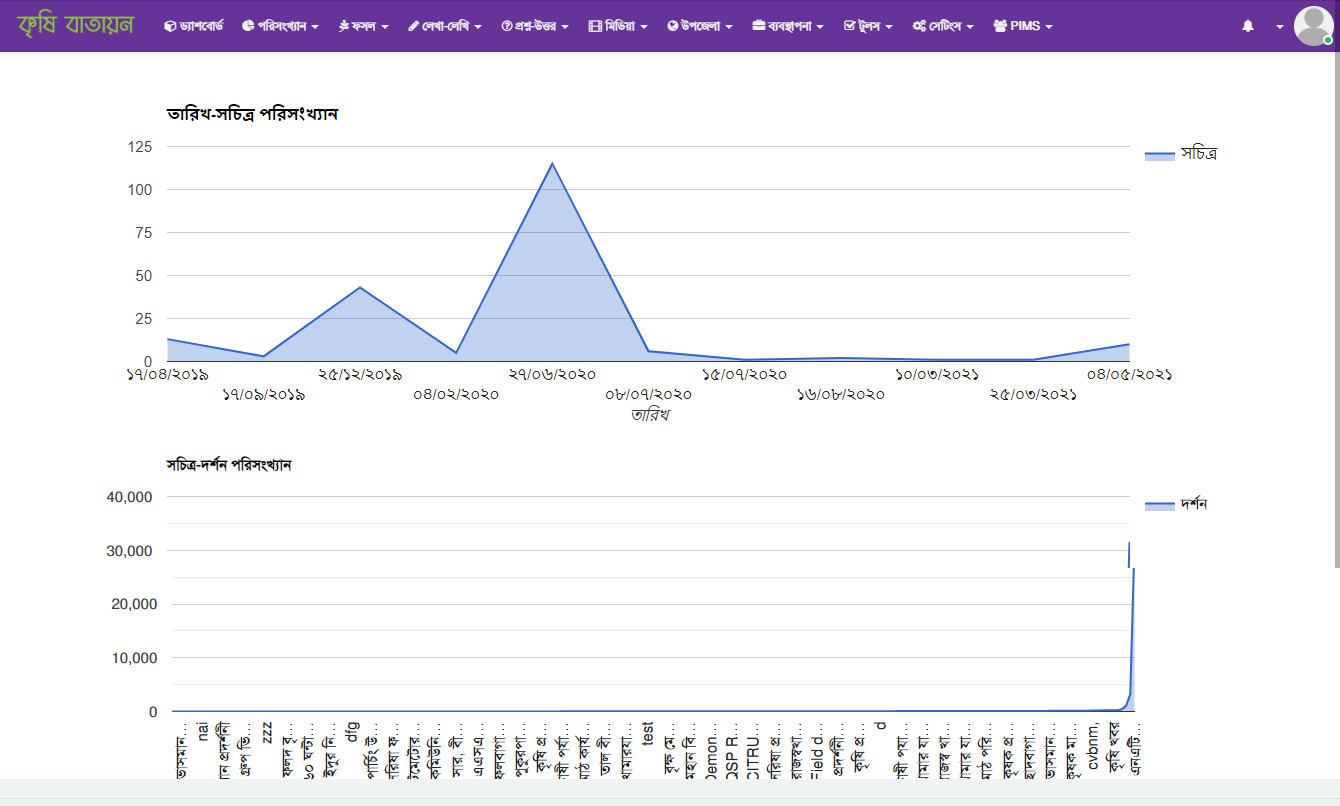Click the x-axis date ১৫/০৭/২০২০
The width and height of the screenshot is (1340, 806).
745,374
